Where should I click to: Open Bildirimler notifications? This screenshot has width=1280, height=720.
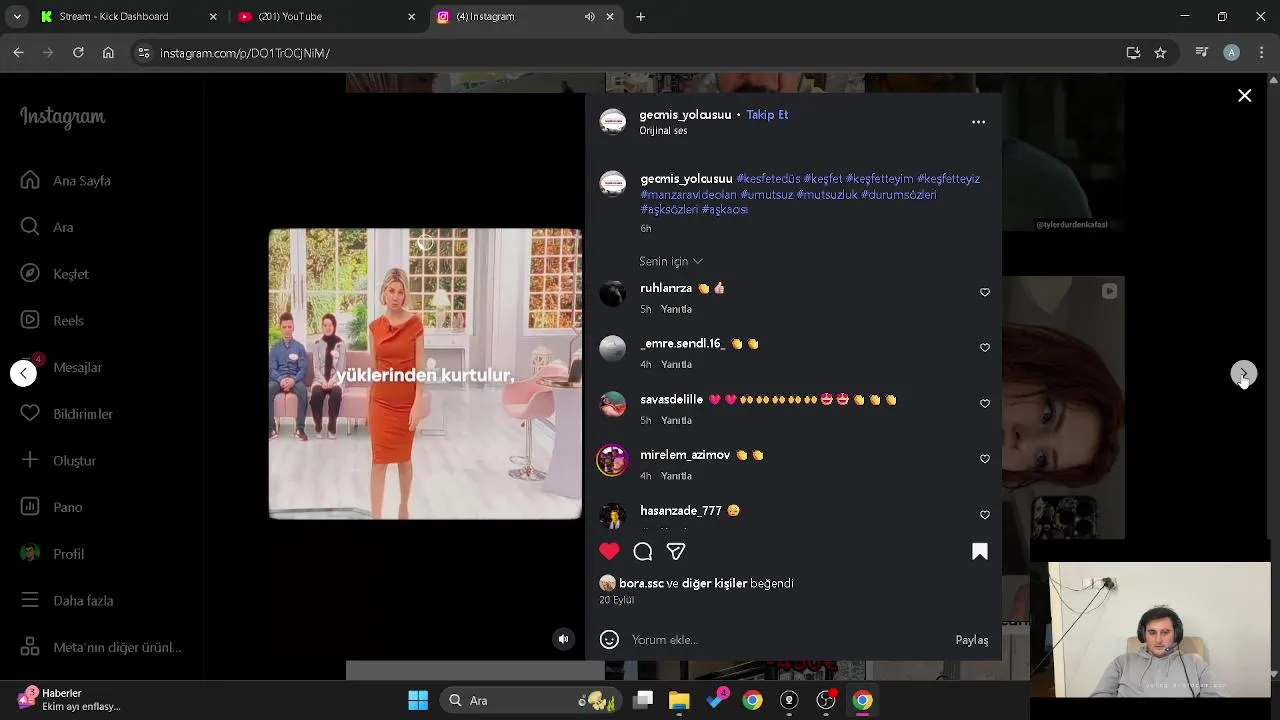(67, 414)
